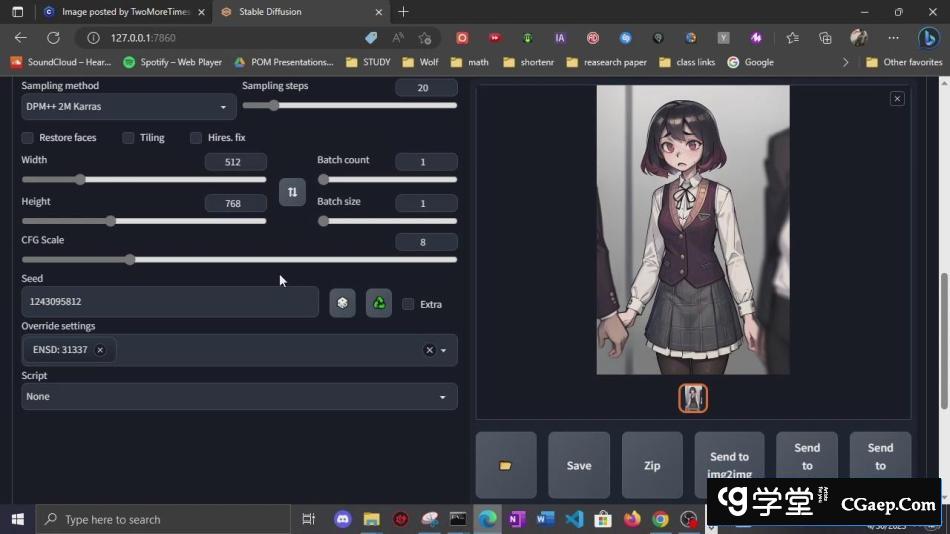
Task: Close the image preview with X icon
Action: tap(897, 98)
